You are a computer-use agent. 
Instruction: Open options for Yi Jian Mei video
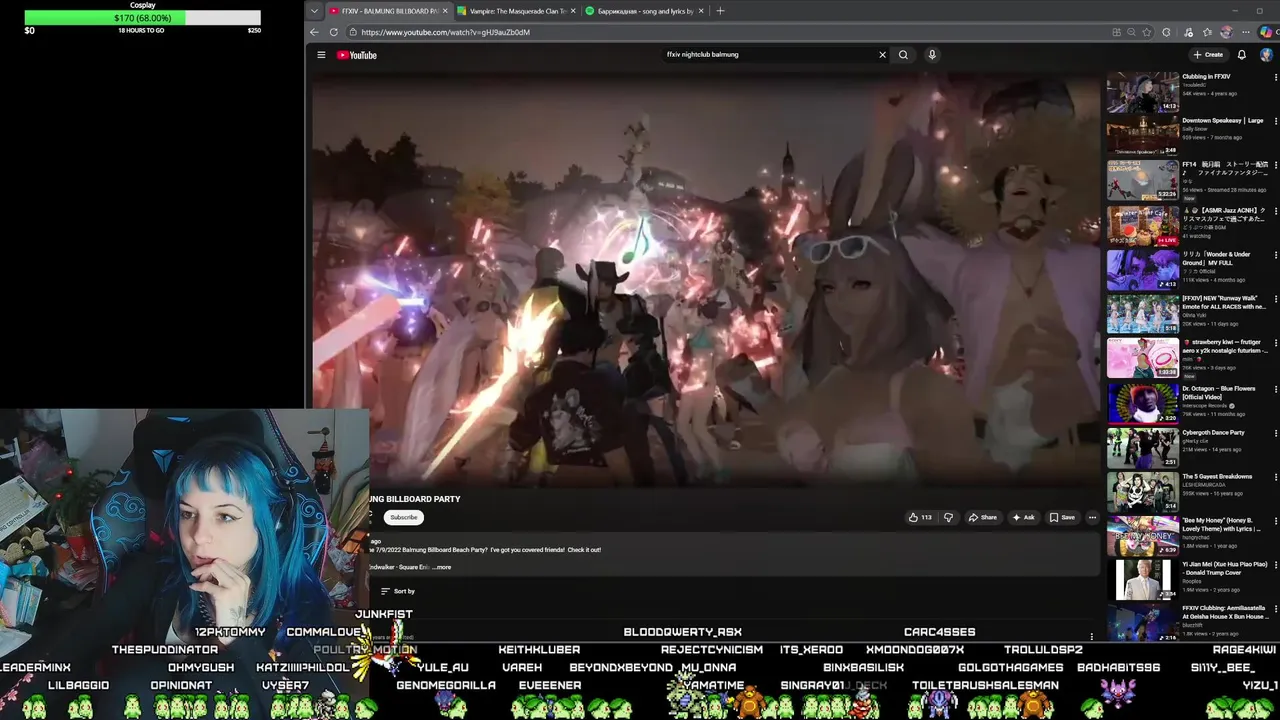pos(1275,565)
